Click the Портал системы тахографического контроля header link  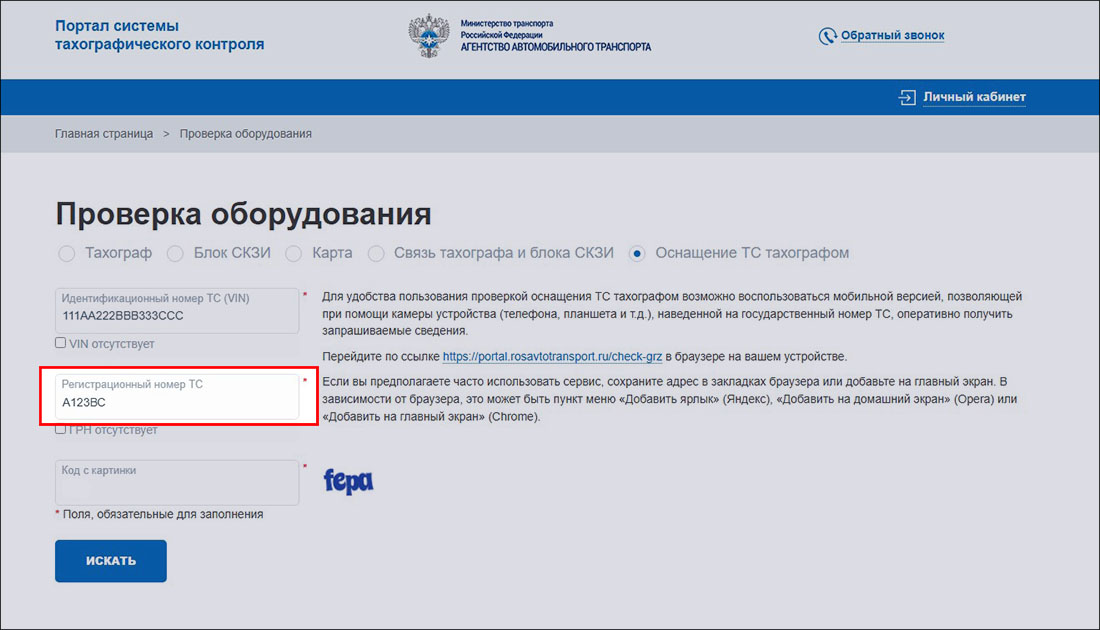159,34
